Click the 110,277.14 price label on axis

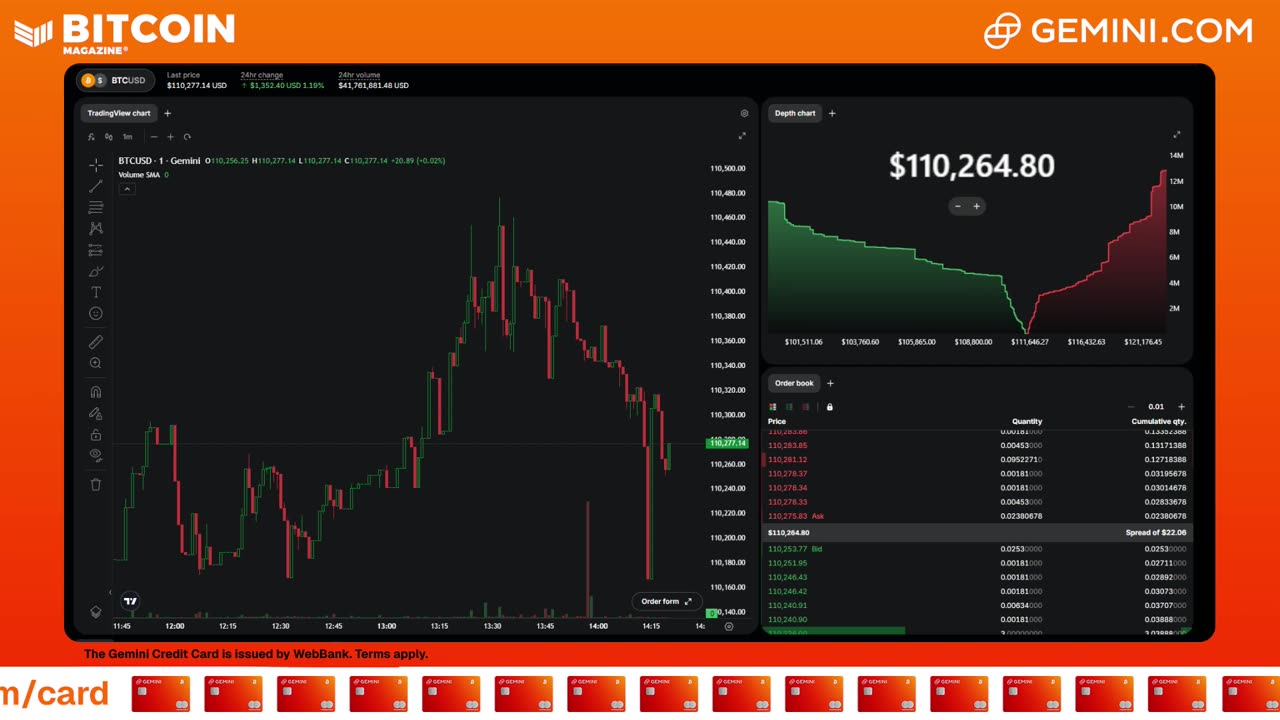[727, 443]
